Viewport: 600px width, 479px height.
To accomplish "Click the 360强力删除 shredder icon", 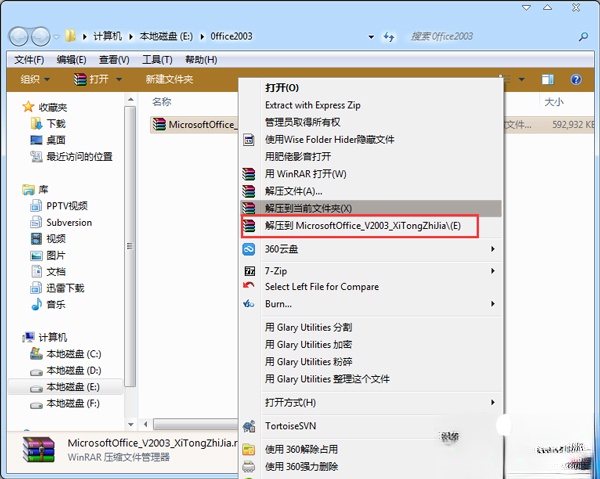I will [249, 466].
